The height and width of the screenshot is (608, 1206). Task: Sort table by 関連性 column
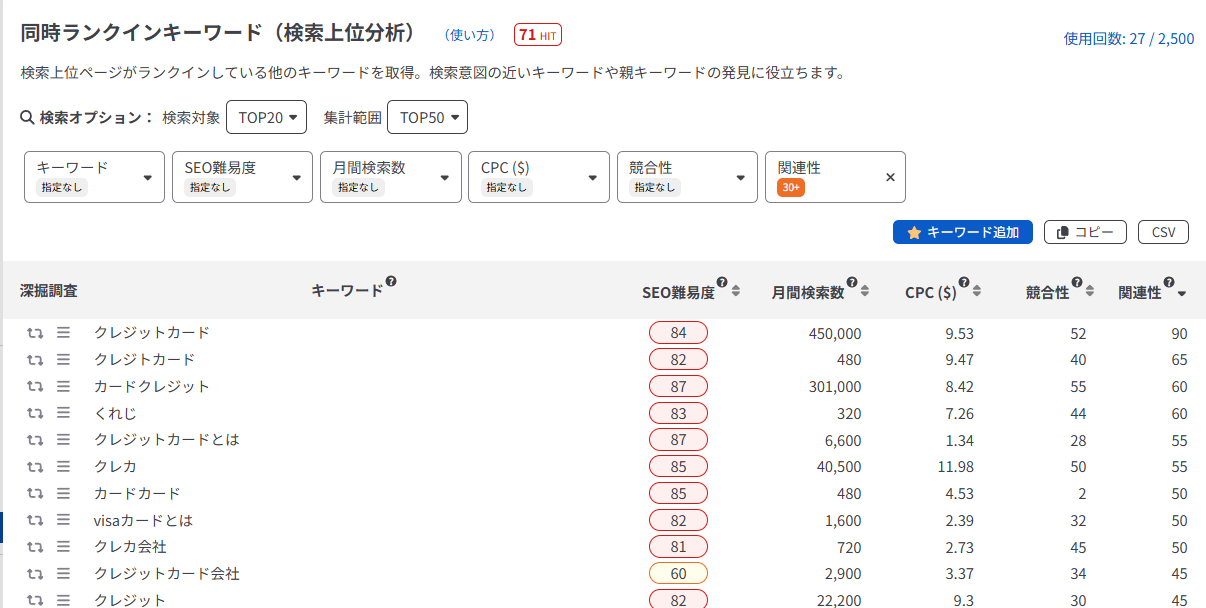(1182, 293)
